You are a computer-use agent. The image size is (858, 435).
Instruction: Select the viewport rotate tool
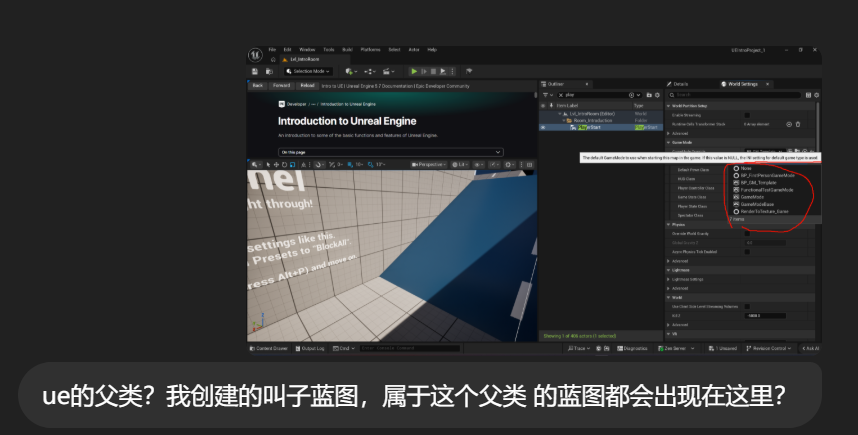pyautogui.click(x=285, y=164)
